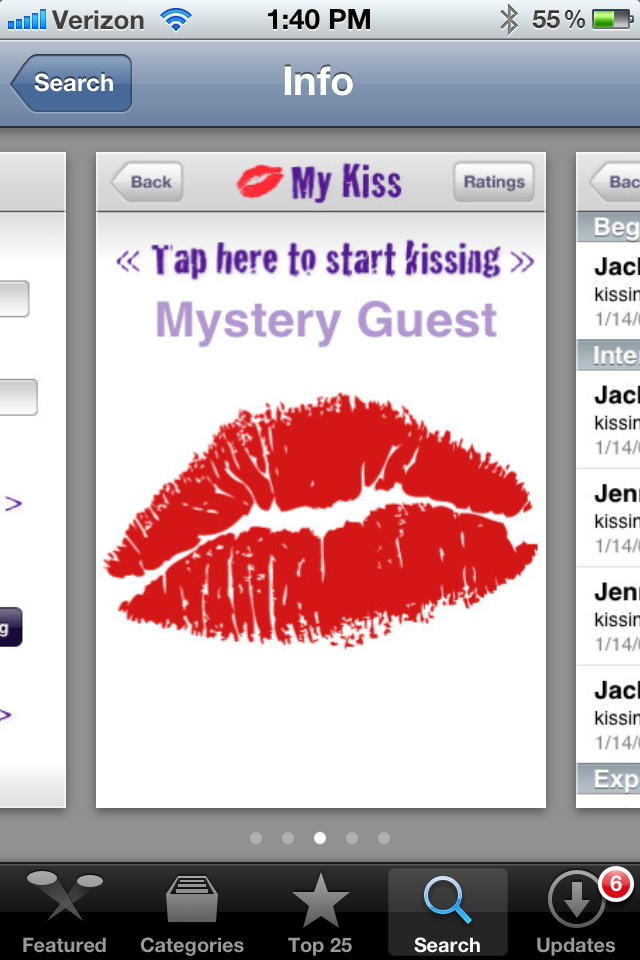
Task: Select the first page indicator dot
Action: 256,838
